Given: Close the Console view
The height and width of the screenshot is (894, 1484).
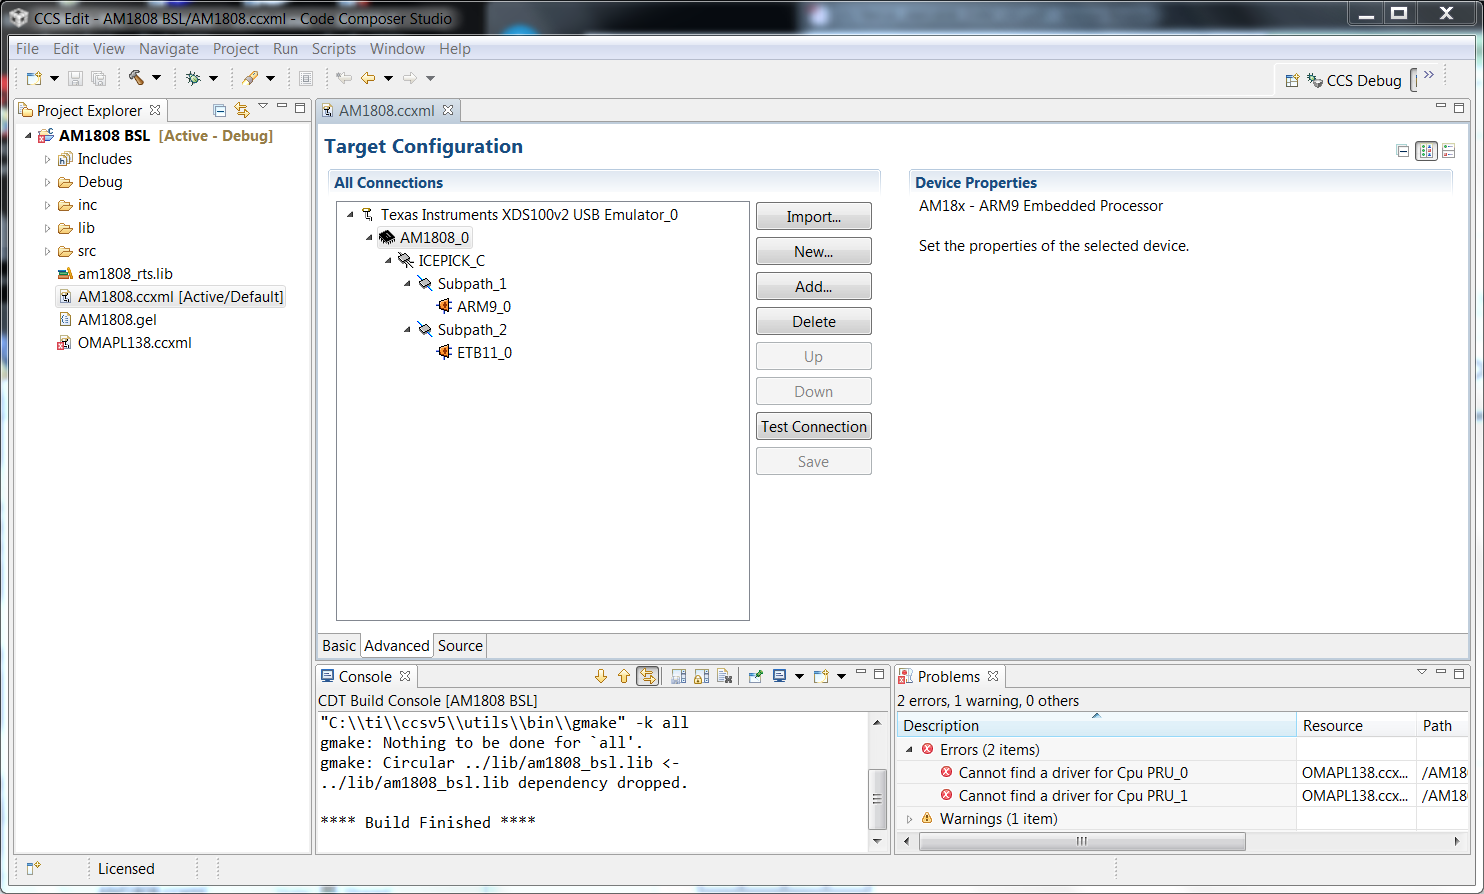Looking at the screenshot, I should click(405, 676).
